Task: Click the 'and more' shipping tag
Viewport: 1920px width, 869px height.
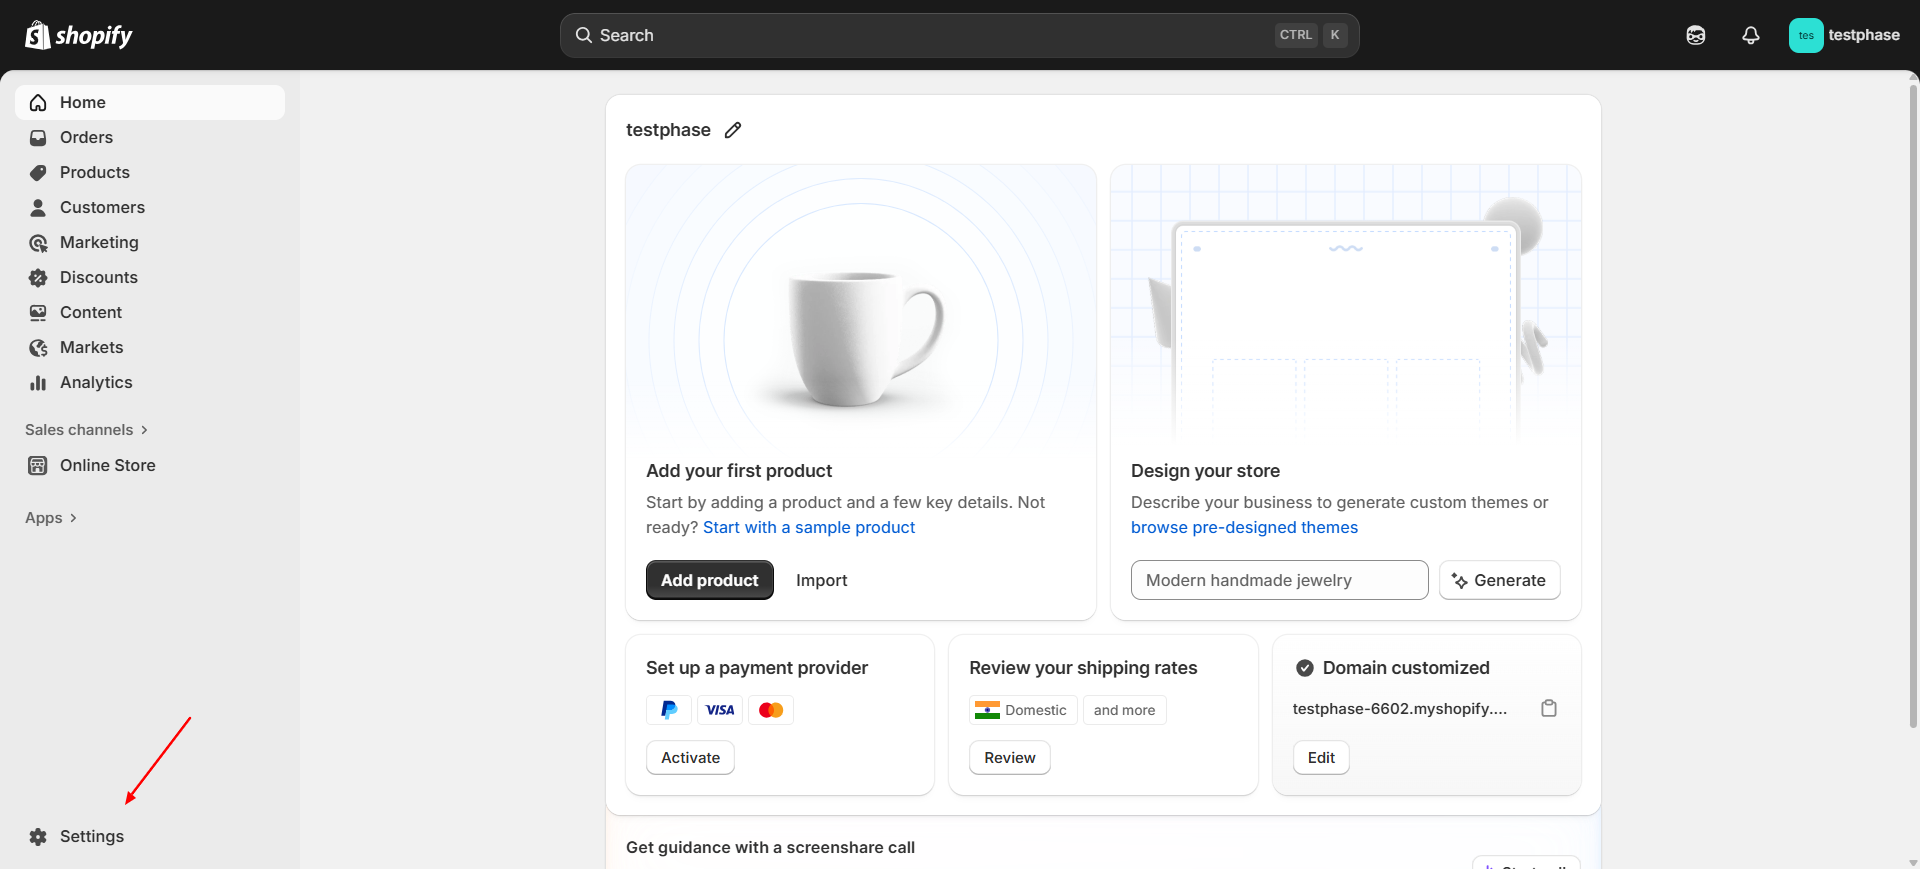Action: point(1124,710)
